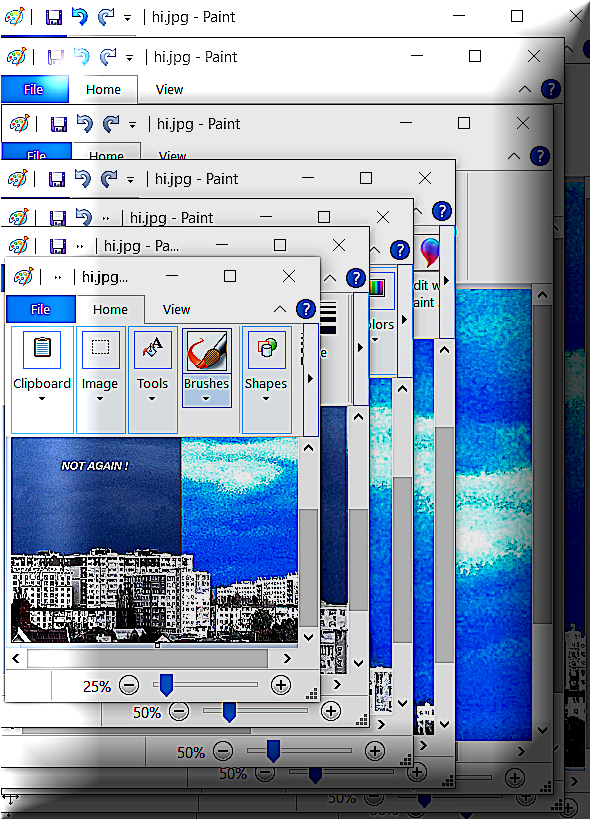Click Save in the fifth window from front

pos(59,124)
